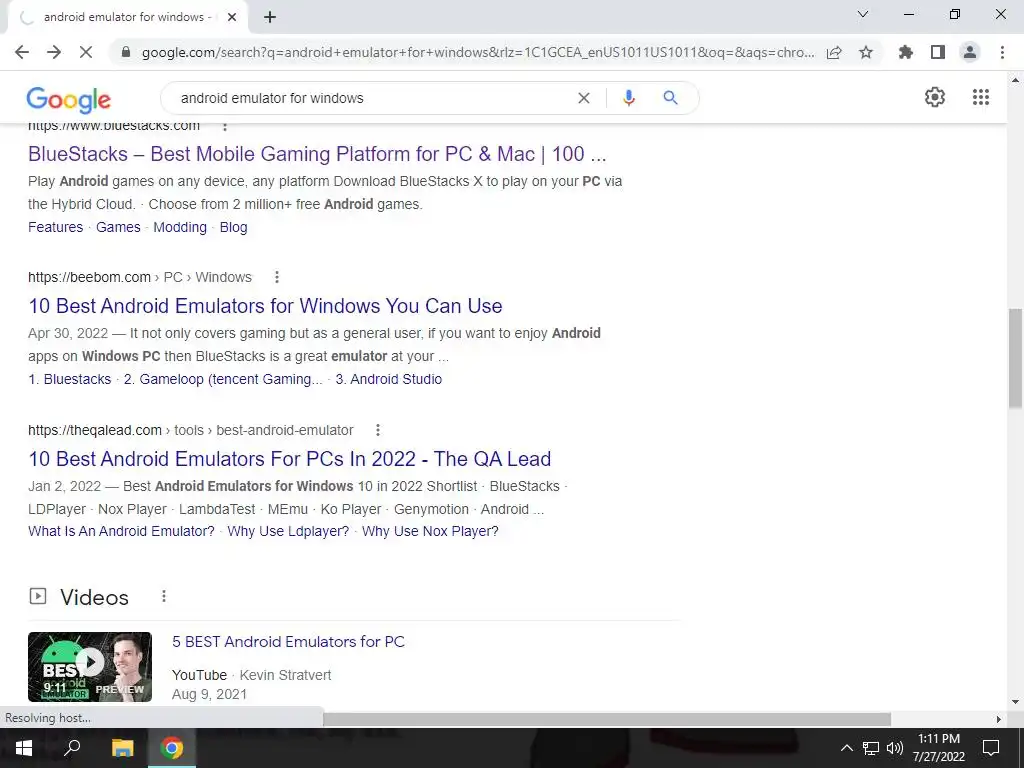Open the more options for beebom.com result
The width and height of the screenshot is (1024, 768).
277,277
